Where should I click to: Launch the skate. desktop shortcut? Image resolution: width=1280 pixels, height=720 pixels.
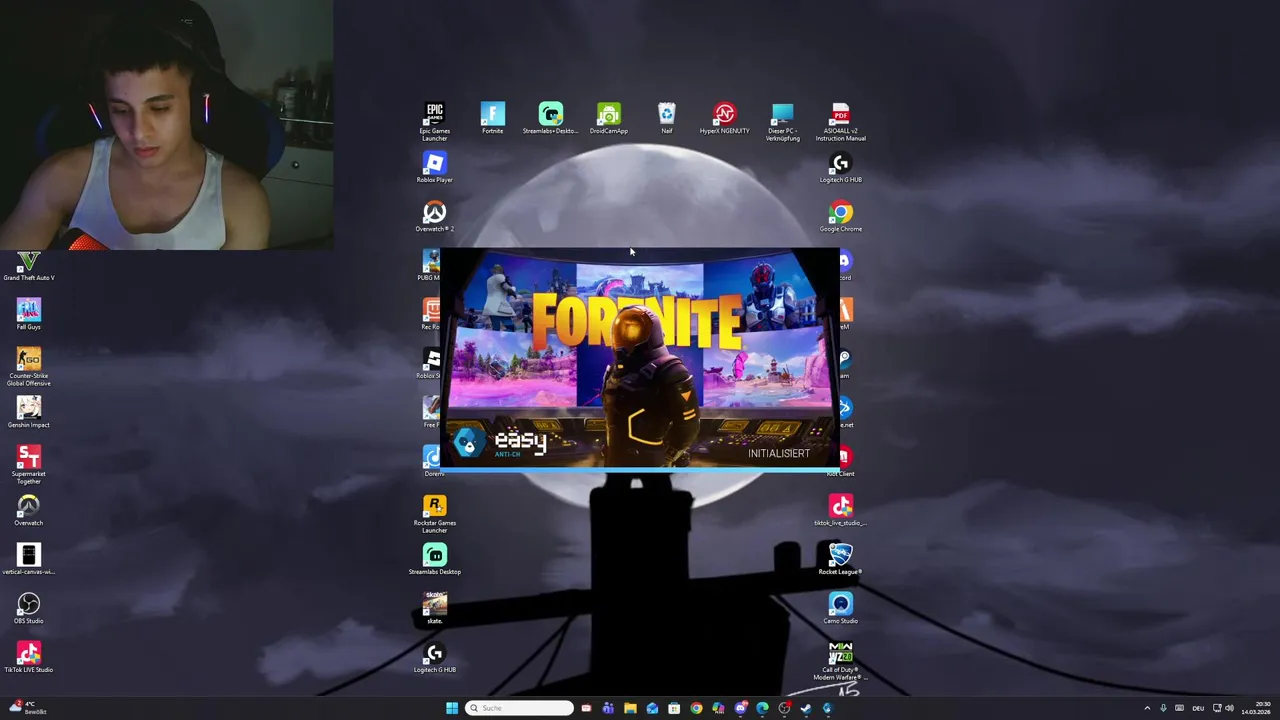coord(434,608)
